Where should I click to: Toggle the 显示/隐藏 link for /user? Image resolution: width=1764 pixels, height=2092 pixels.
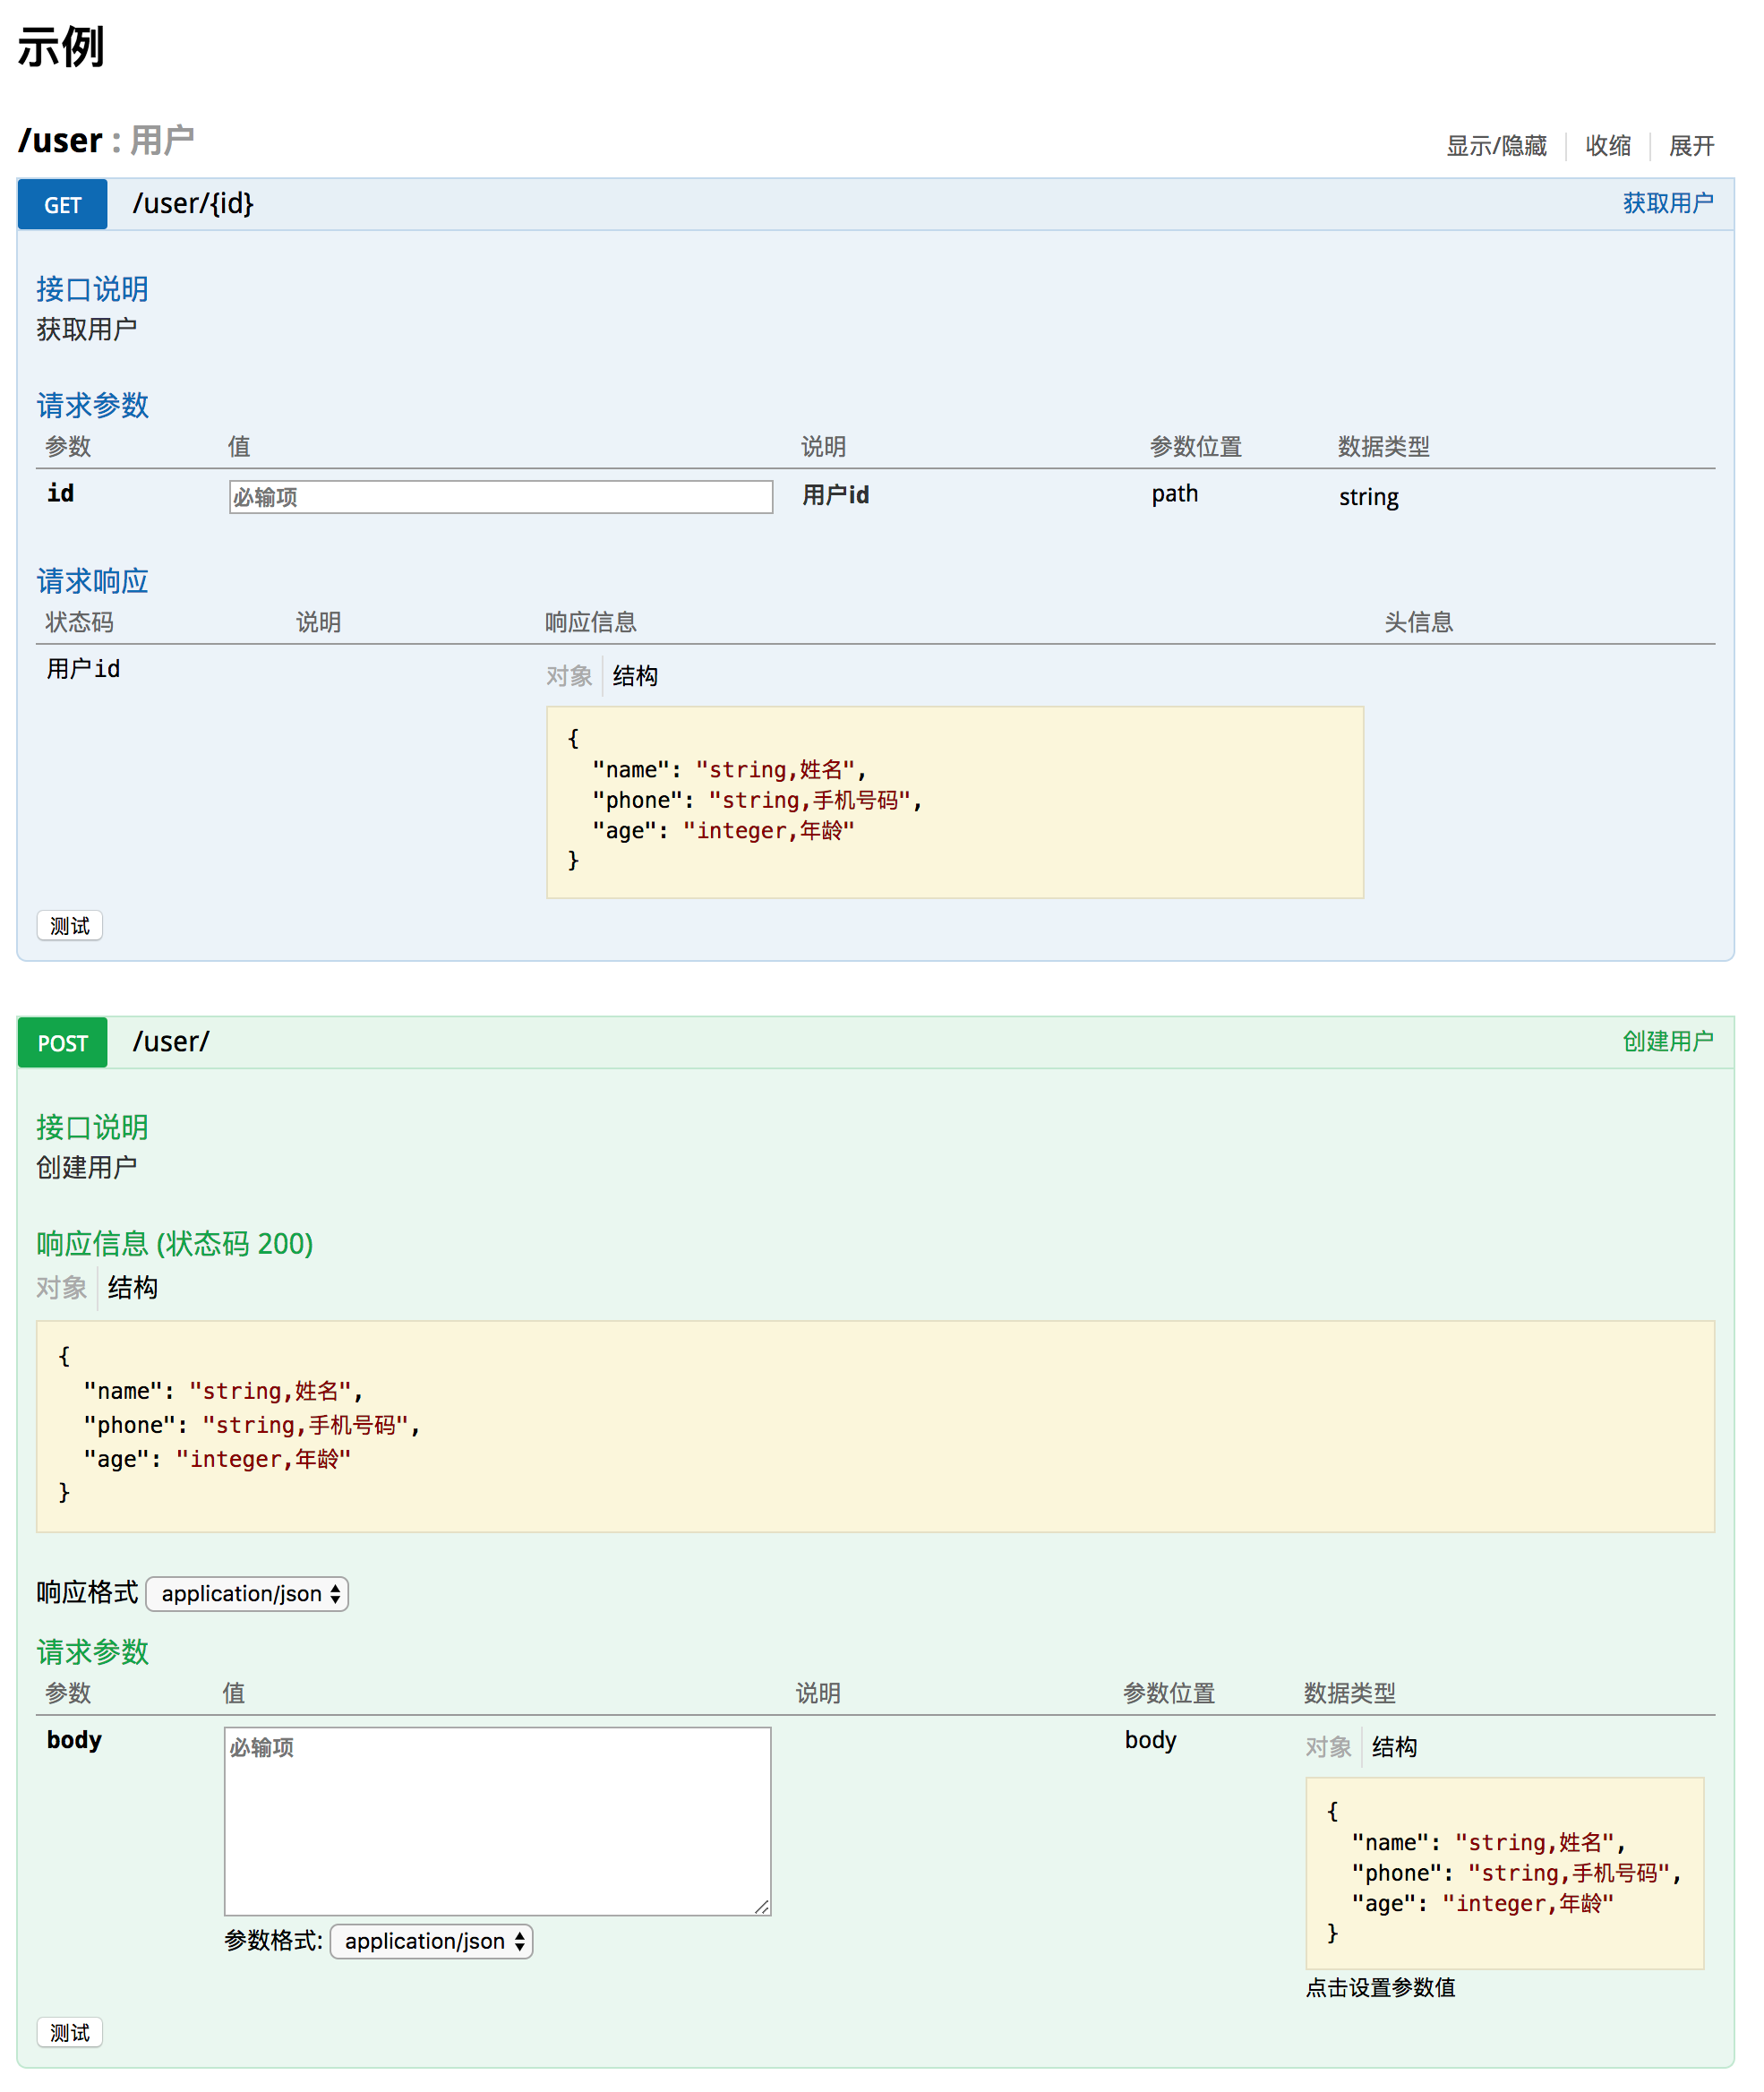point(1496,146)
